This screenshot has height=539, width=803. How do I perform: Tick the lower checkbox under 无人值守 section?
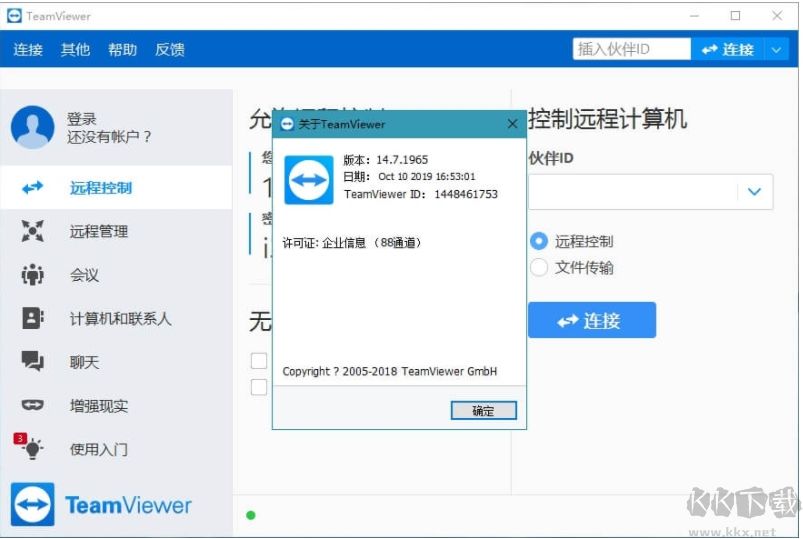259,387
